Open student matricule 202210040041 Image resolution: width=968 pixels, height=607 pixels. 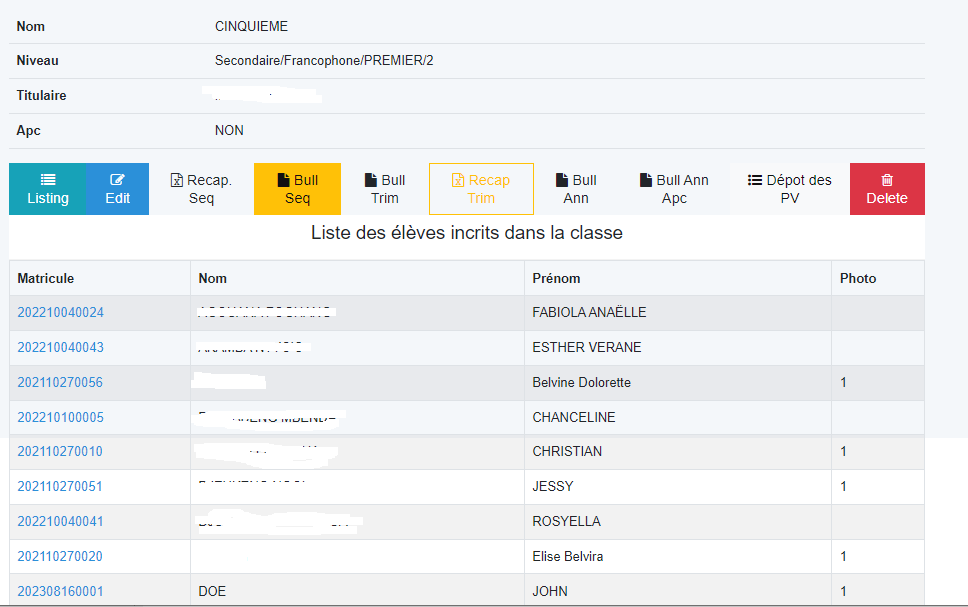pyautogui.click(x=60, y=521)
